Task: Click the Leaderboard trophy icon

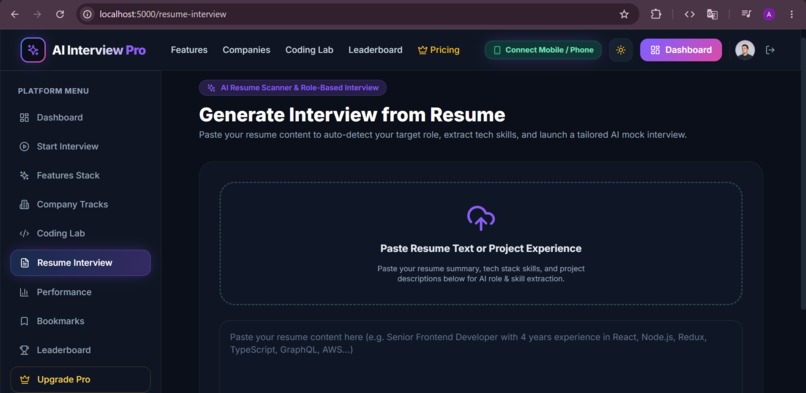Action: pyautogui.click(x=24, y=350)
